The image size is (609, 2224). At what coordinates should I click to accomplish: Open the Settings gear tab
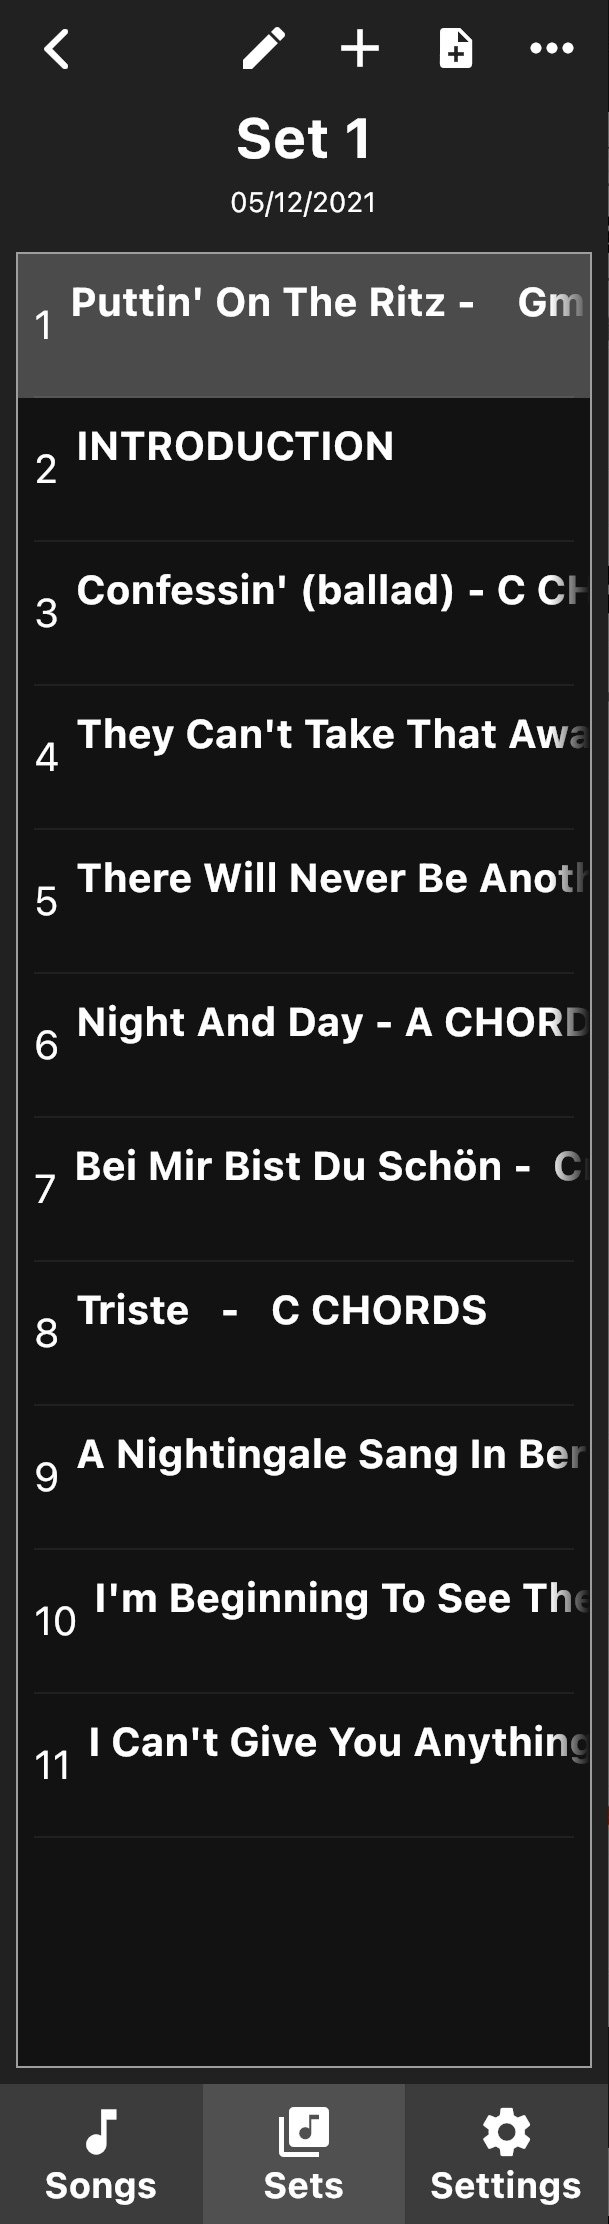[x=506, y=2154]
